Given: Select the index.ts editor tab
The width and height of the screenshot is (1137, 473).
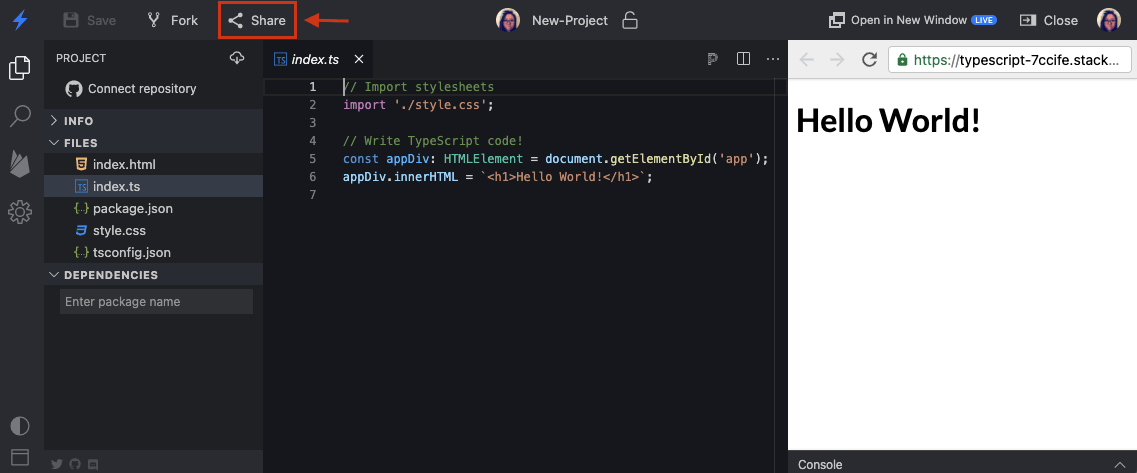Looking at the screenshot, I should (x=314, y=59).
